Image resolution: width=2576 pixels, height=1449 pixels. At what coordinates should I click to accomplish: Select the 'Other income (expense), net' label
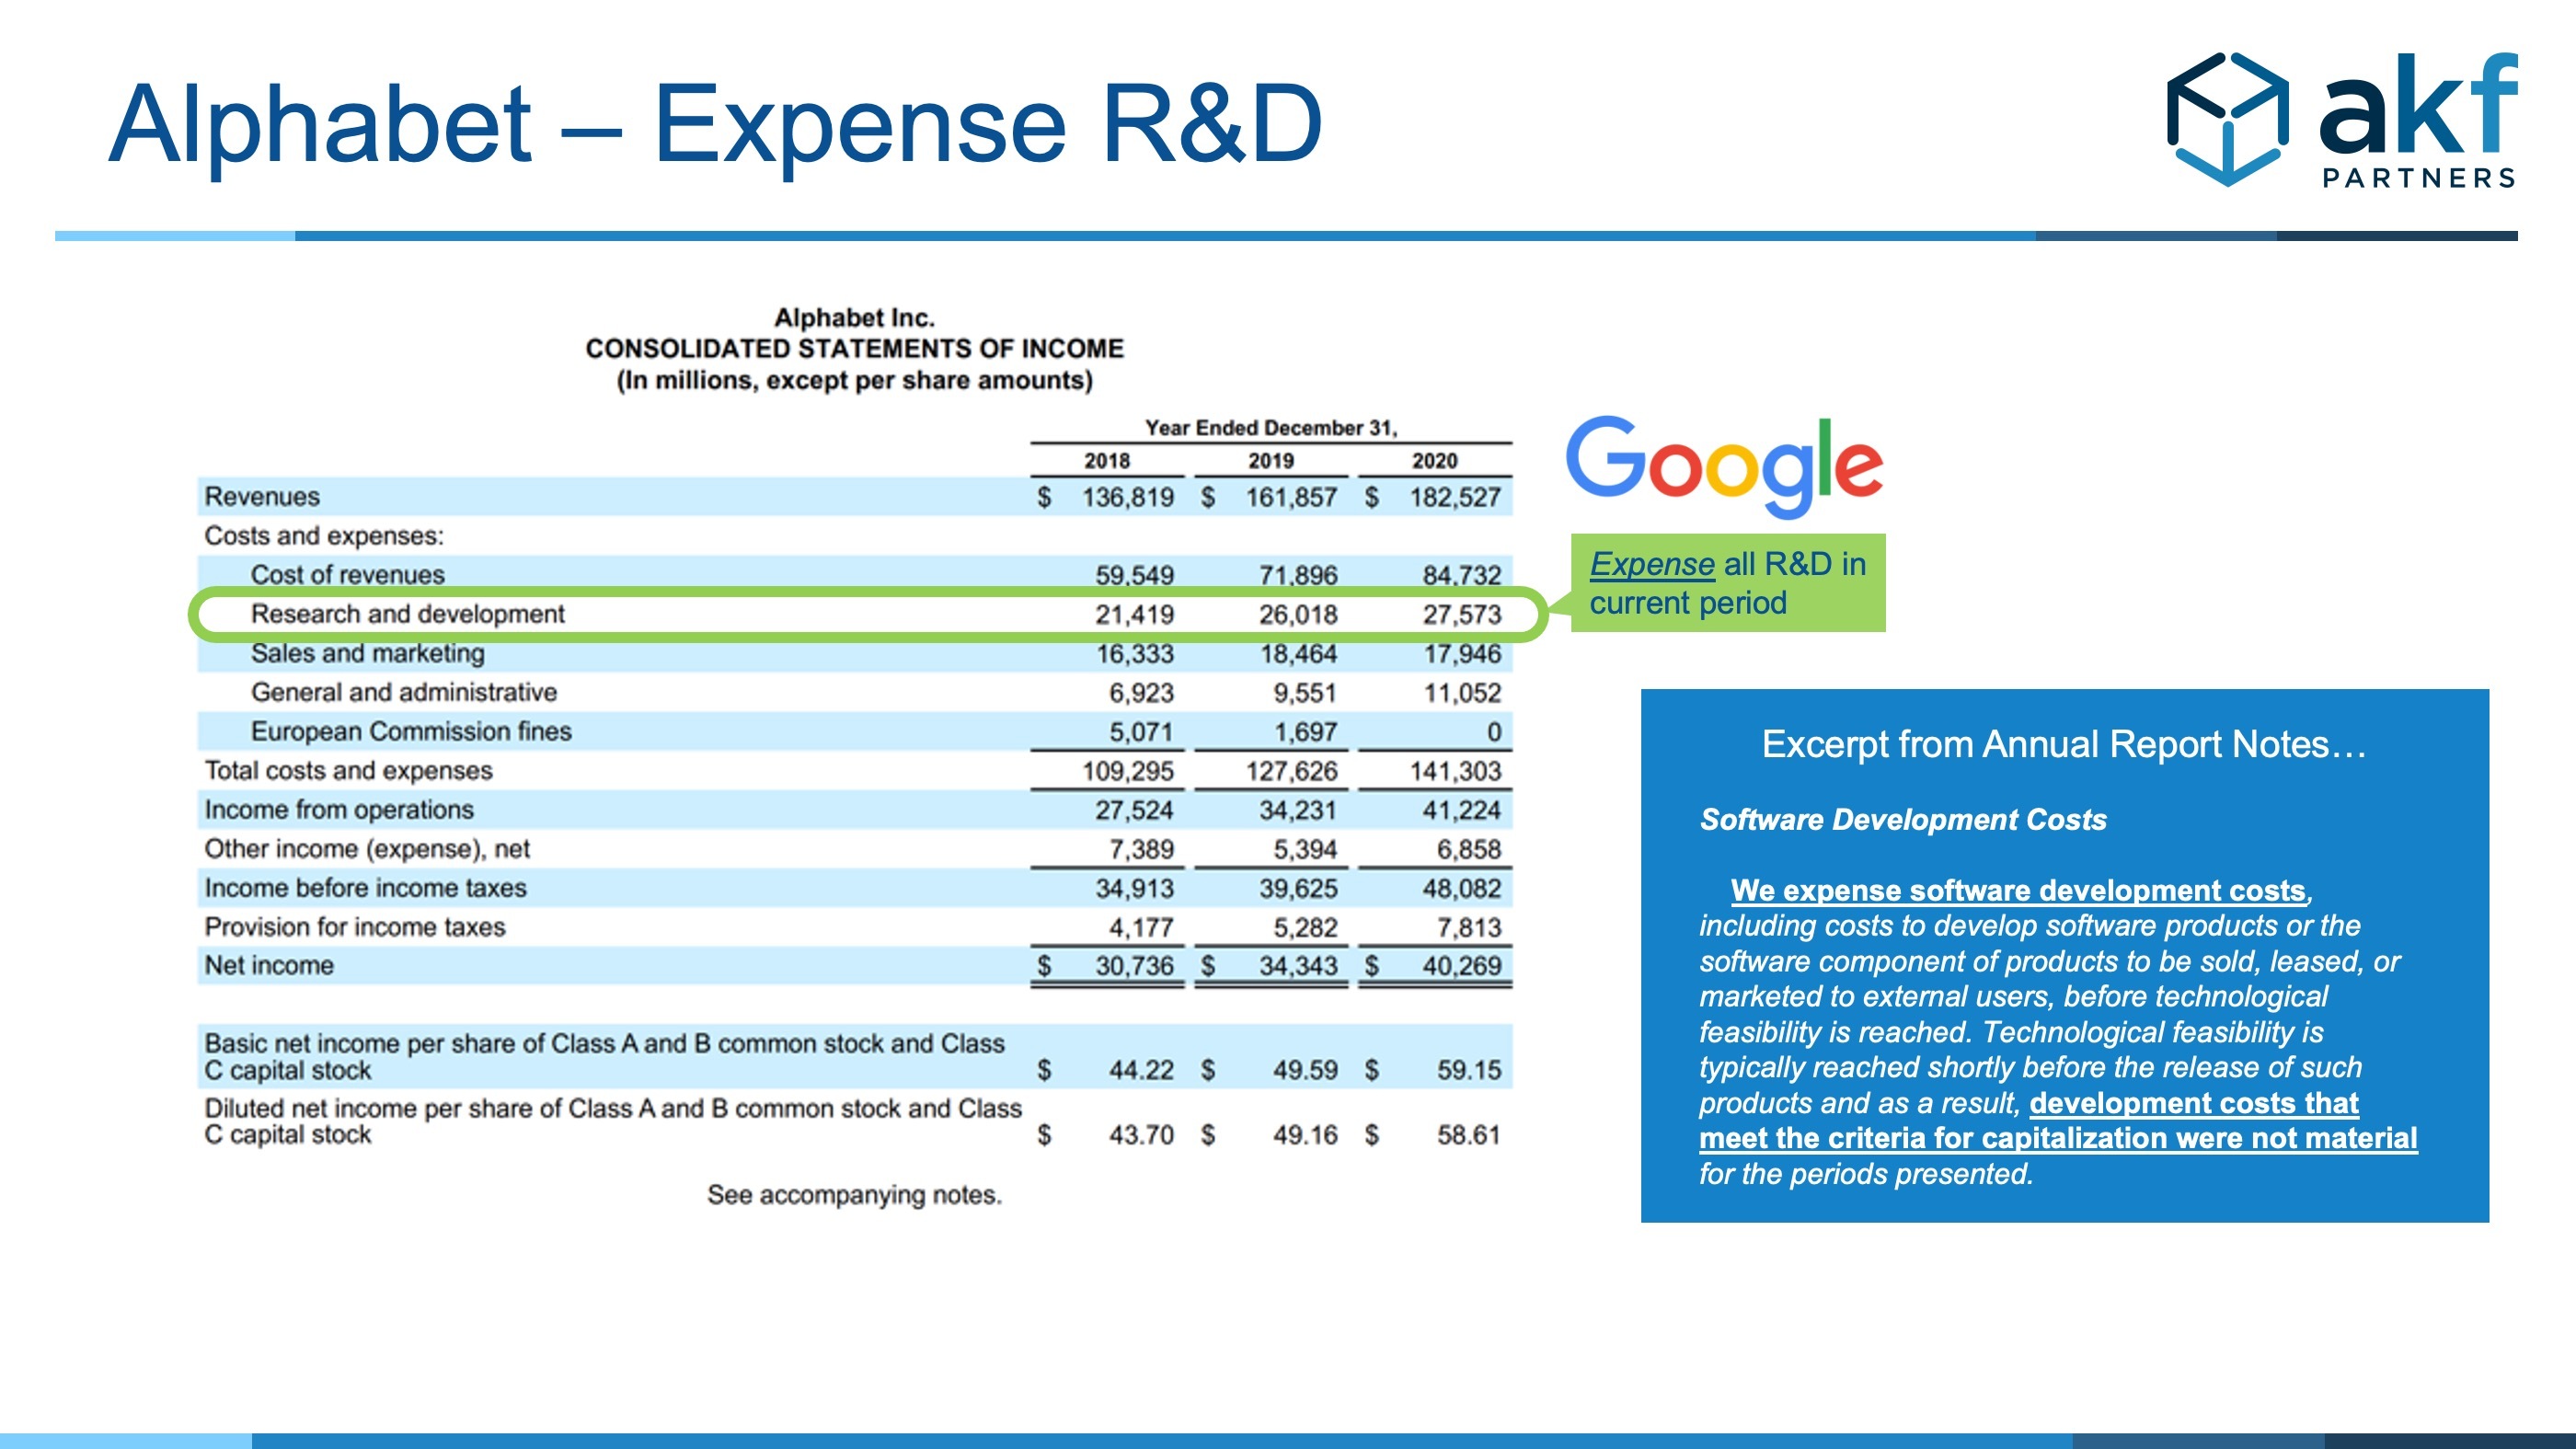pyautogui.click(x=367, y=849)
